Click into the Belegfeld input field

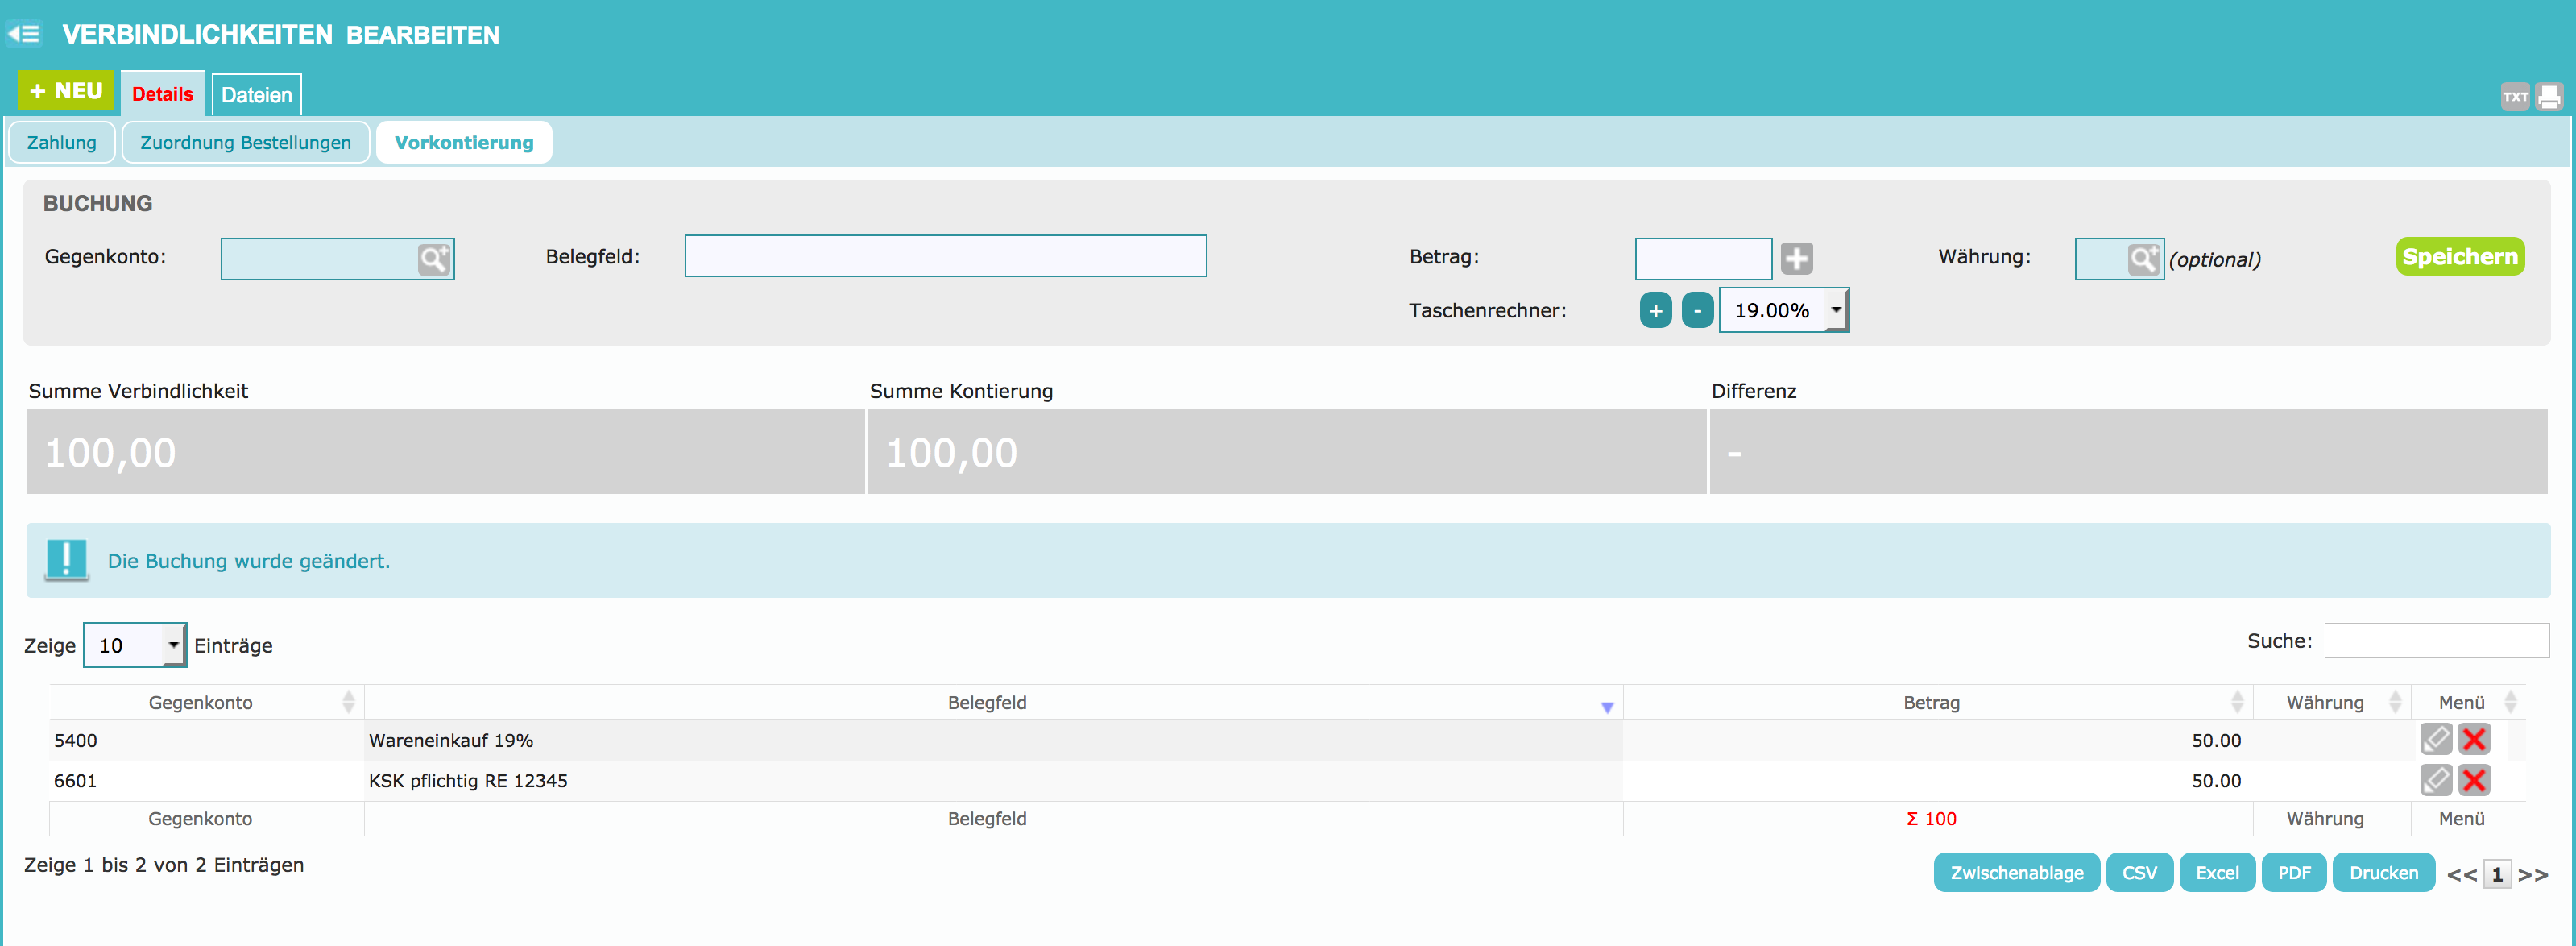(945, 256)
